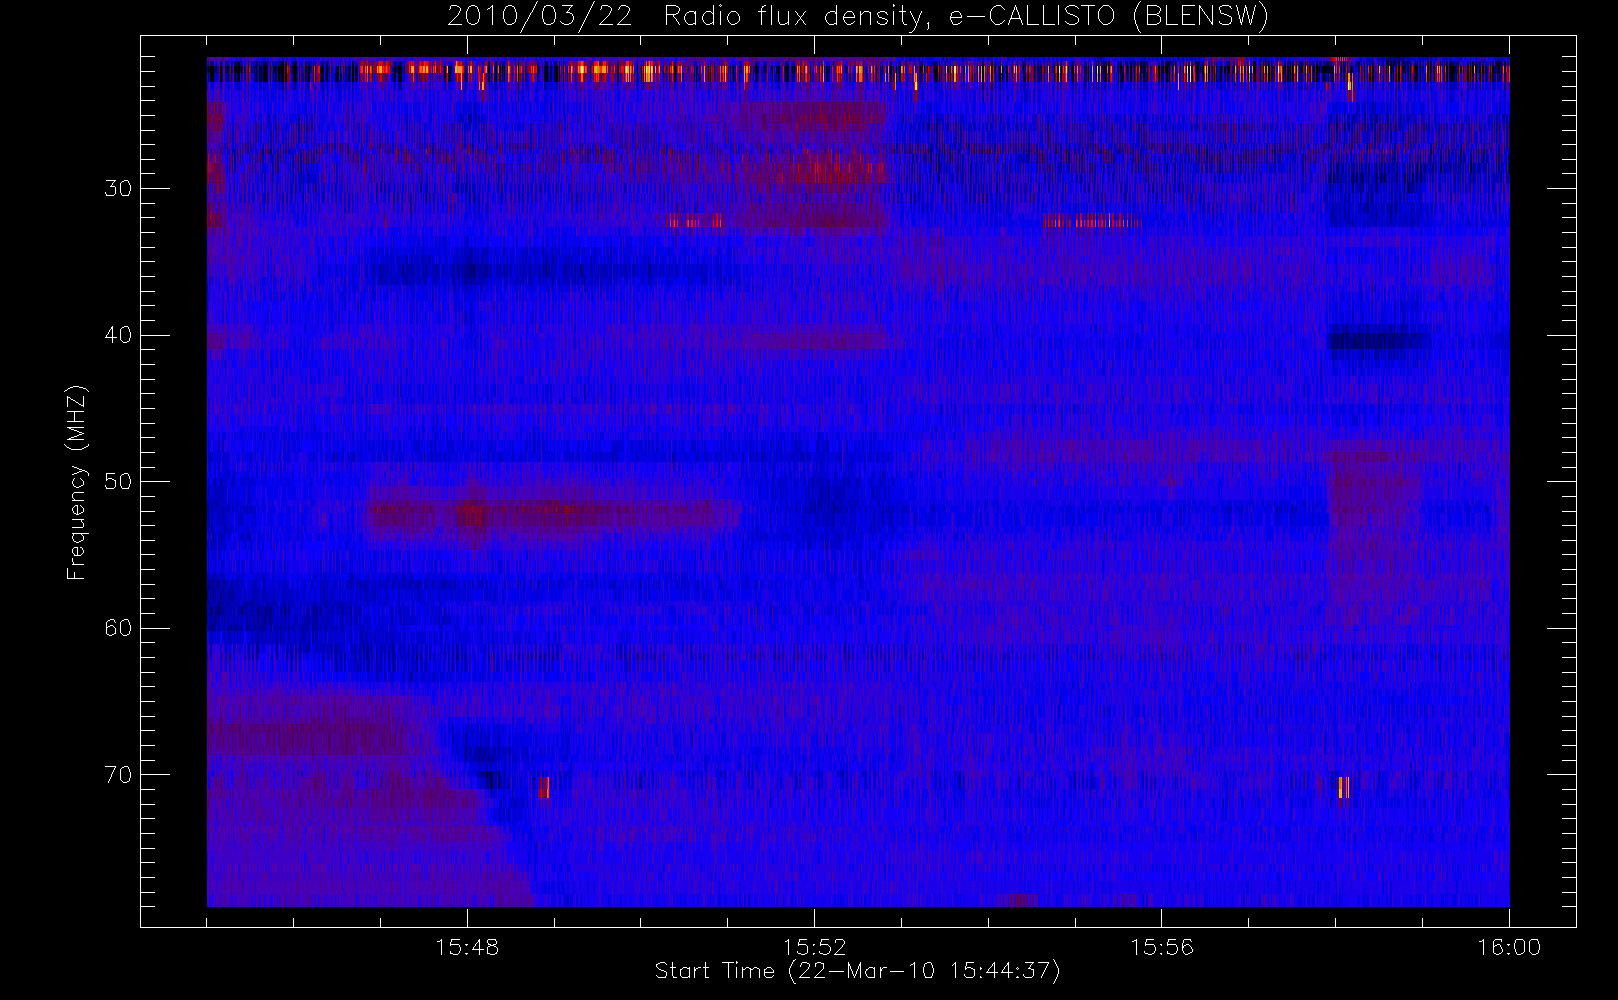
Task: Click the 'Start Time (22-Mar-10 15:44:37)' label
Action: click(857, 971)
